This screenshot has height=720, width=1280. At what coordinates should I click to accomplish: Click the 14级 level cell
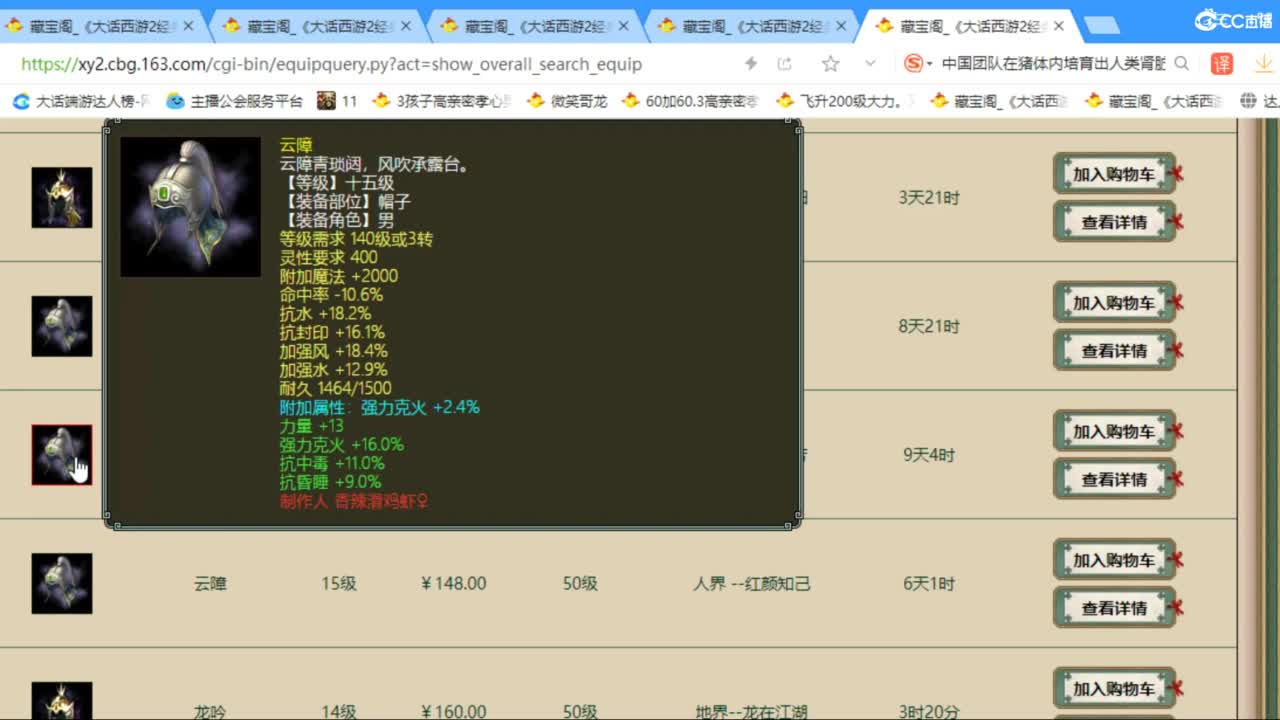(x=338, y=712)
